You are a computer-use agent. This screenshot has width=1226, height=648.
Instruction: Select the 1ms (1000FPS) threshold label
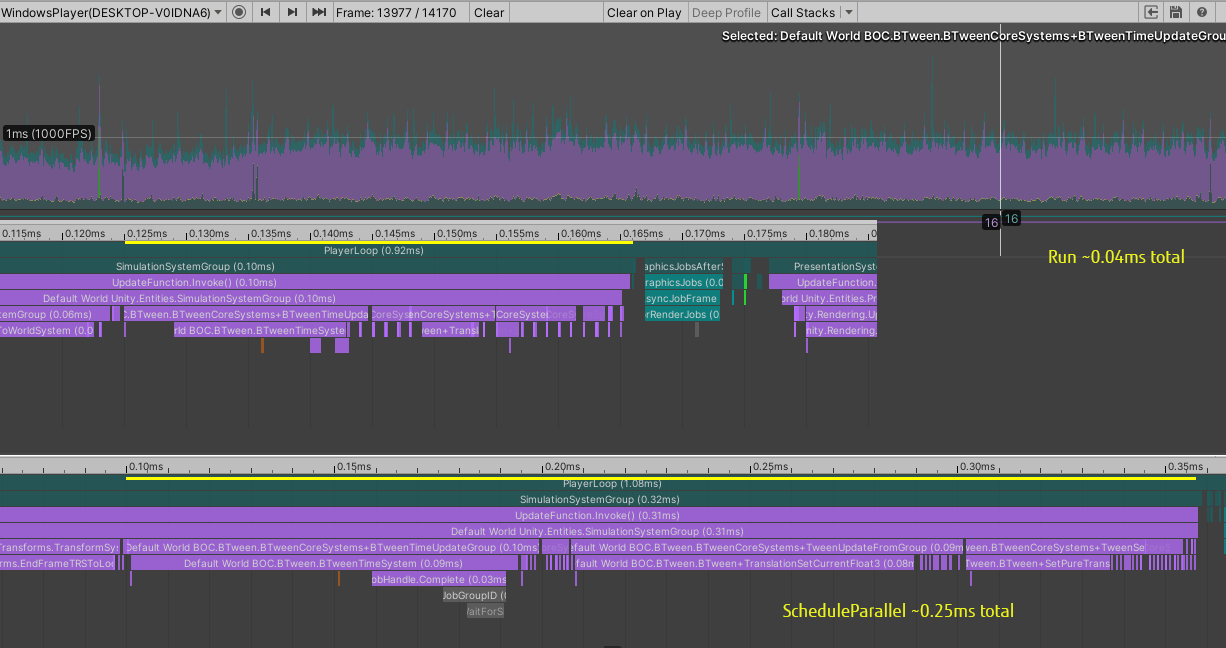click(49, 133)
